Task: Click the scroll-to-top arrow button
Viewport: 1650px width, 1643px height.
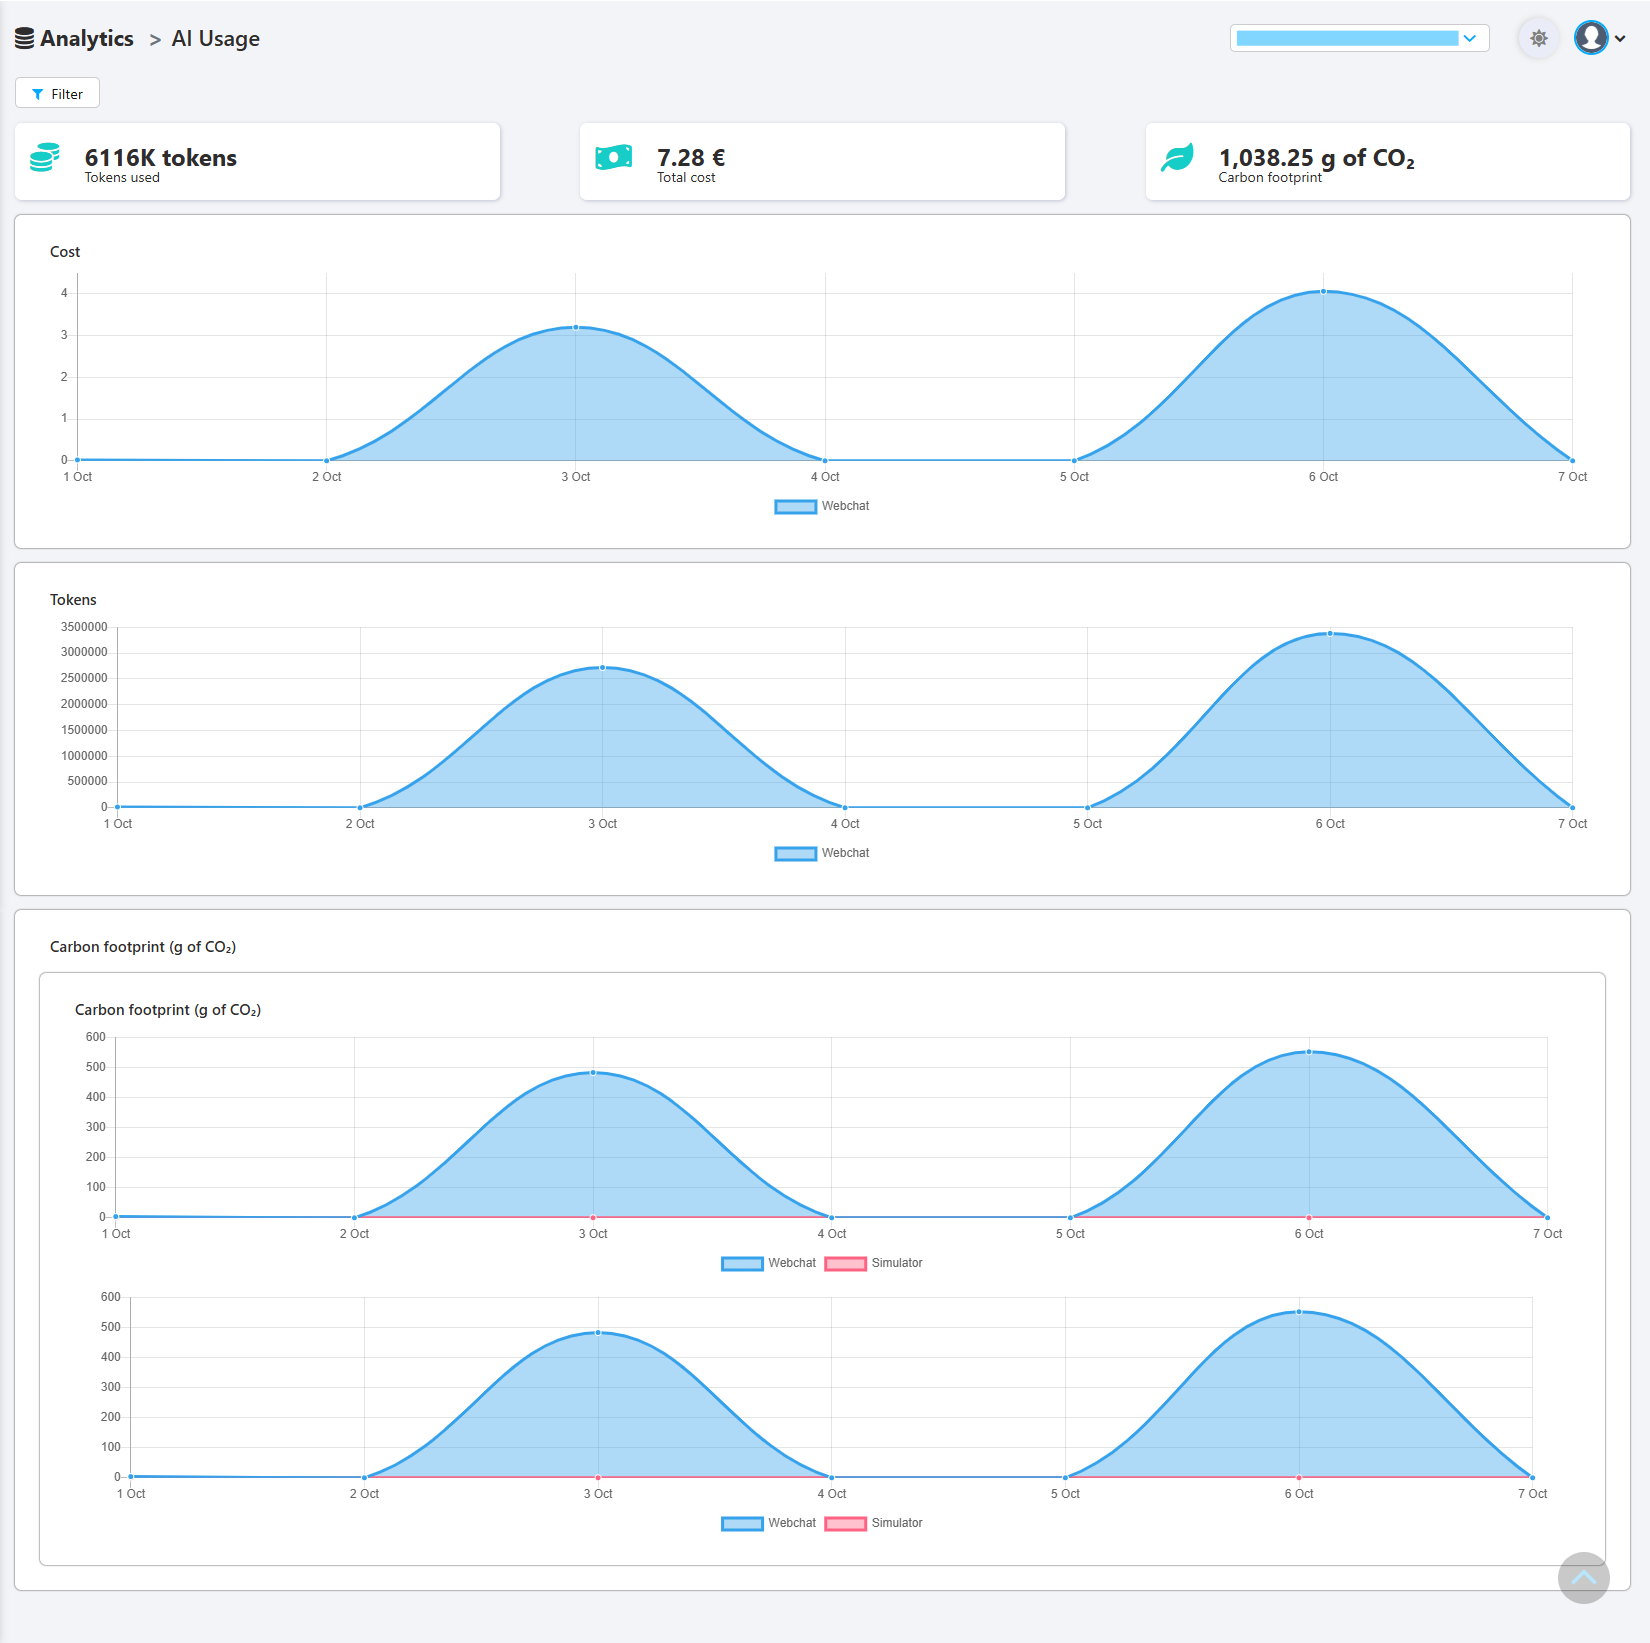Action: click(x=1583, y=1577)
